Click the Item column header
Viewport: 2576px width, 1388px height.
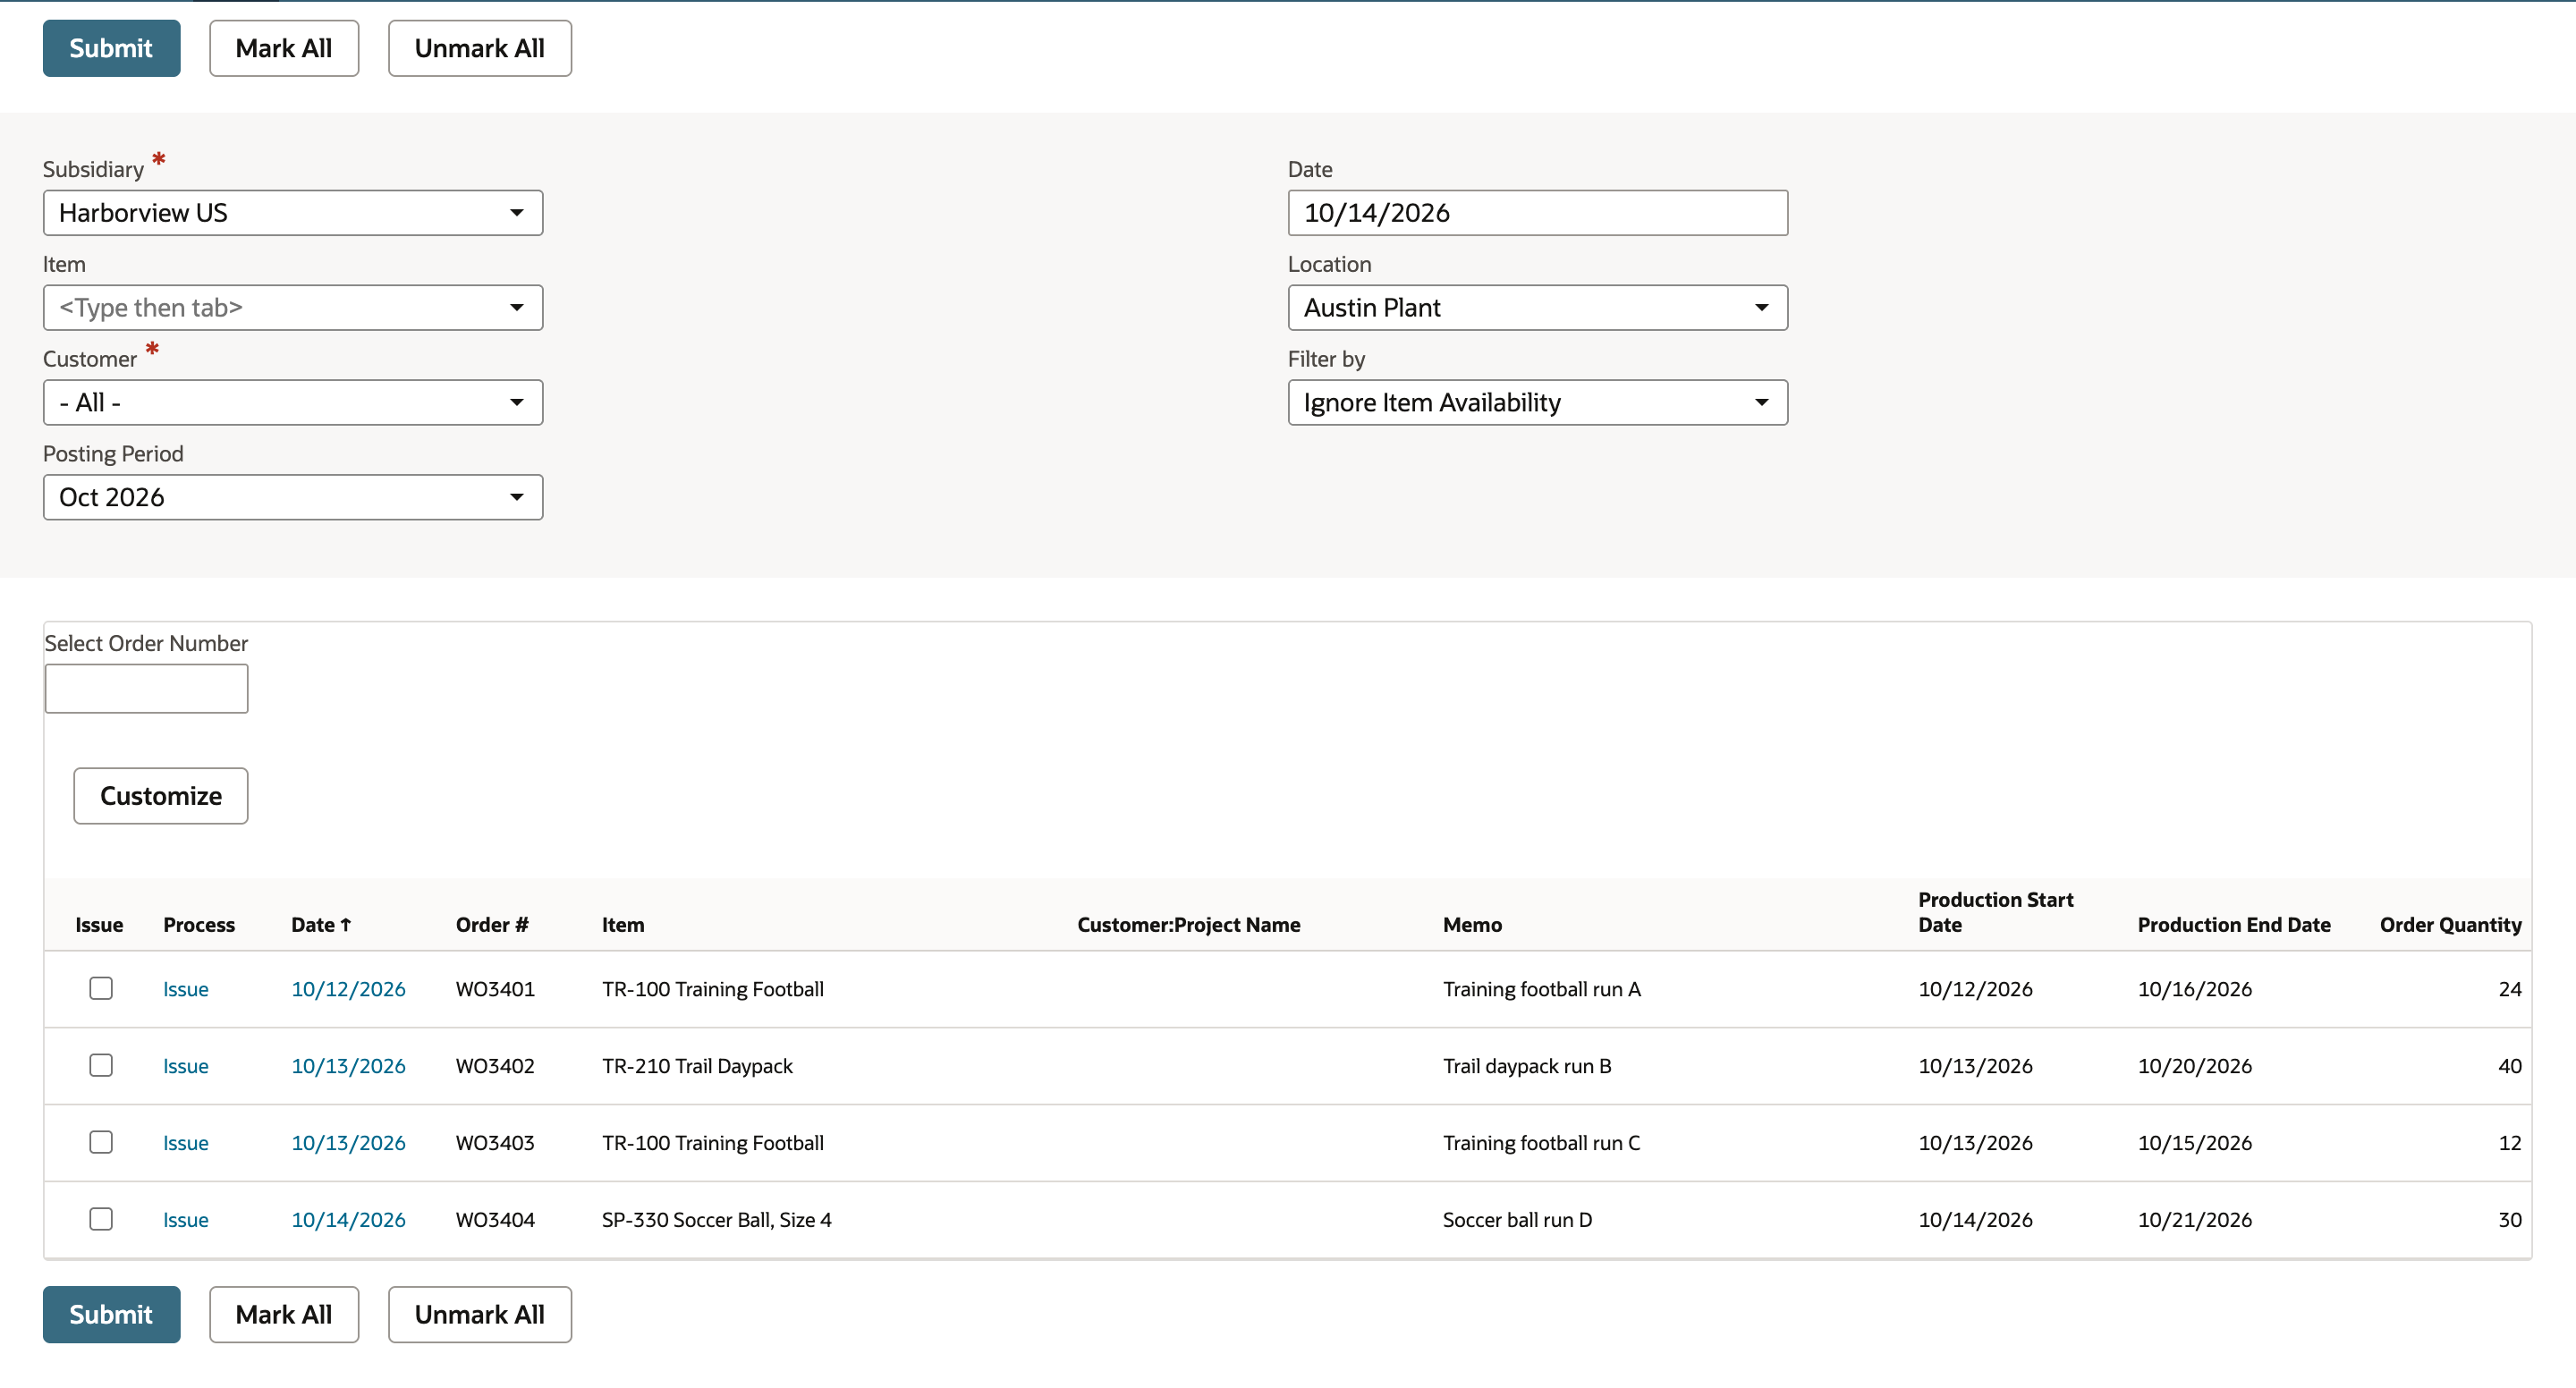[x=623, y=925]
